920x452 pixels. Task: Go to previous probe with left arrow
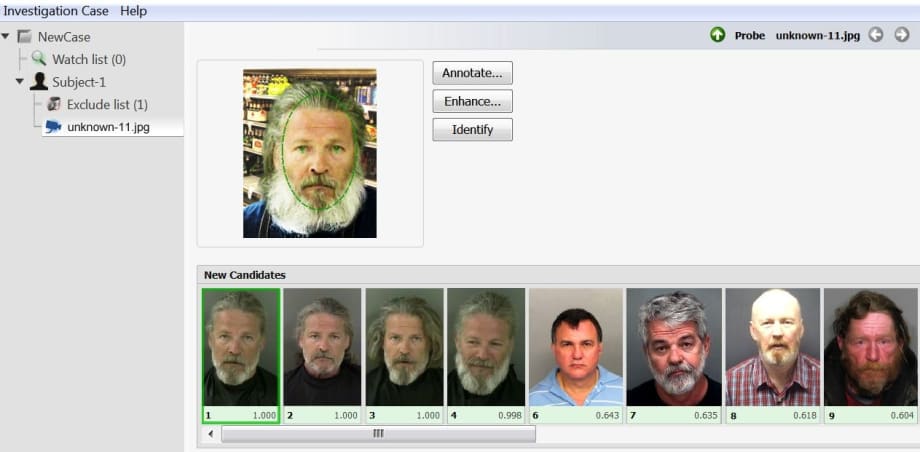tap(876, 35)
